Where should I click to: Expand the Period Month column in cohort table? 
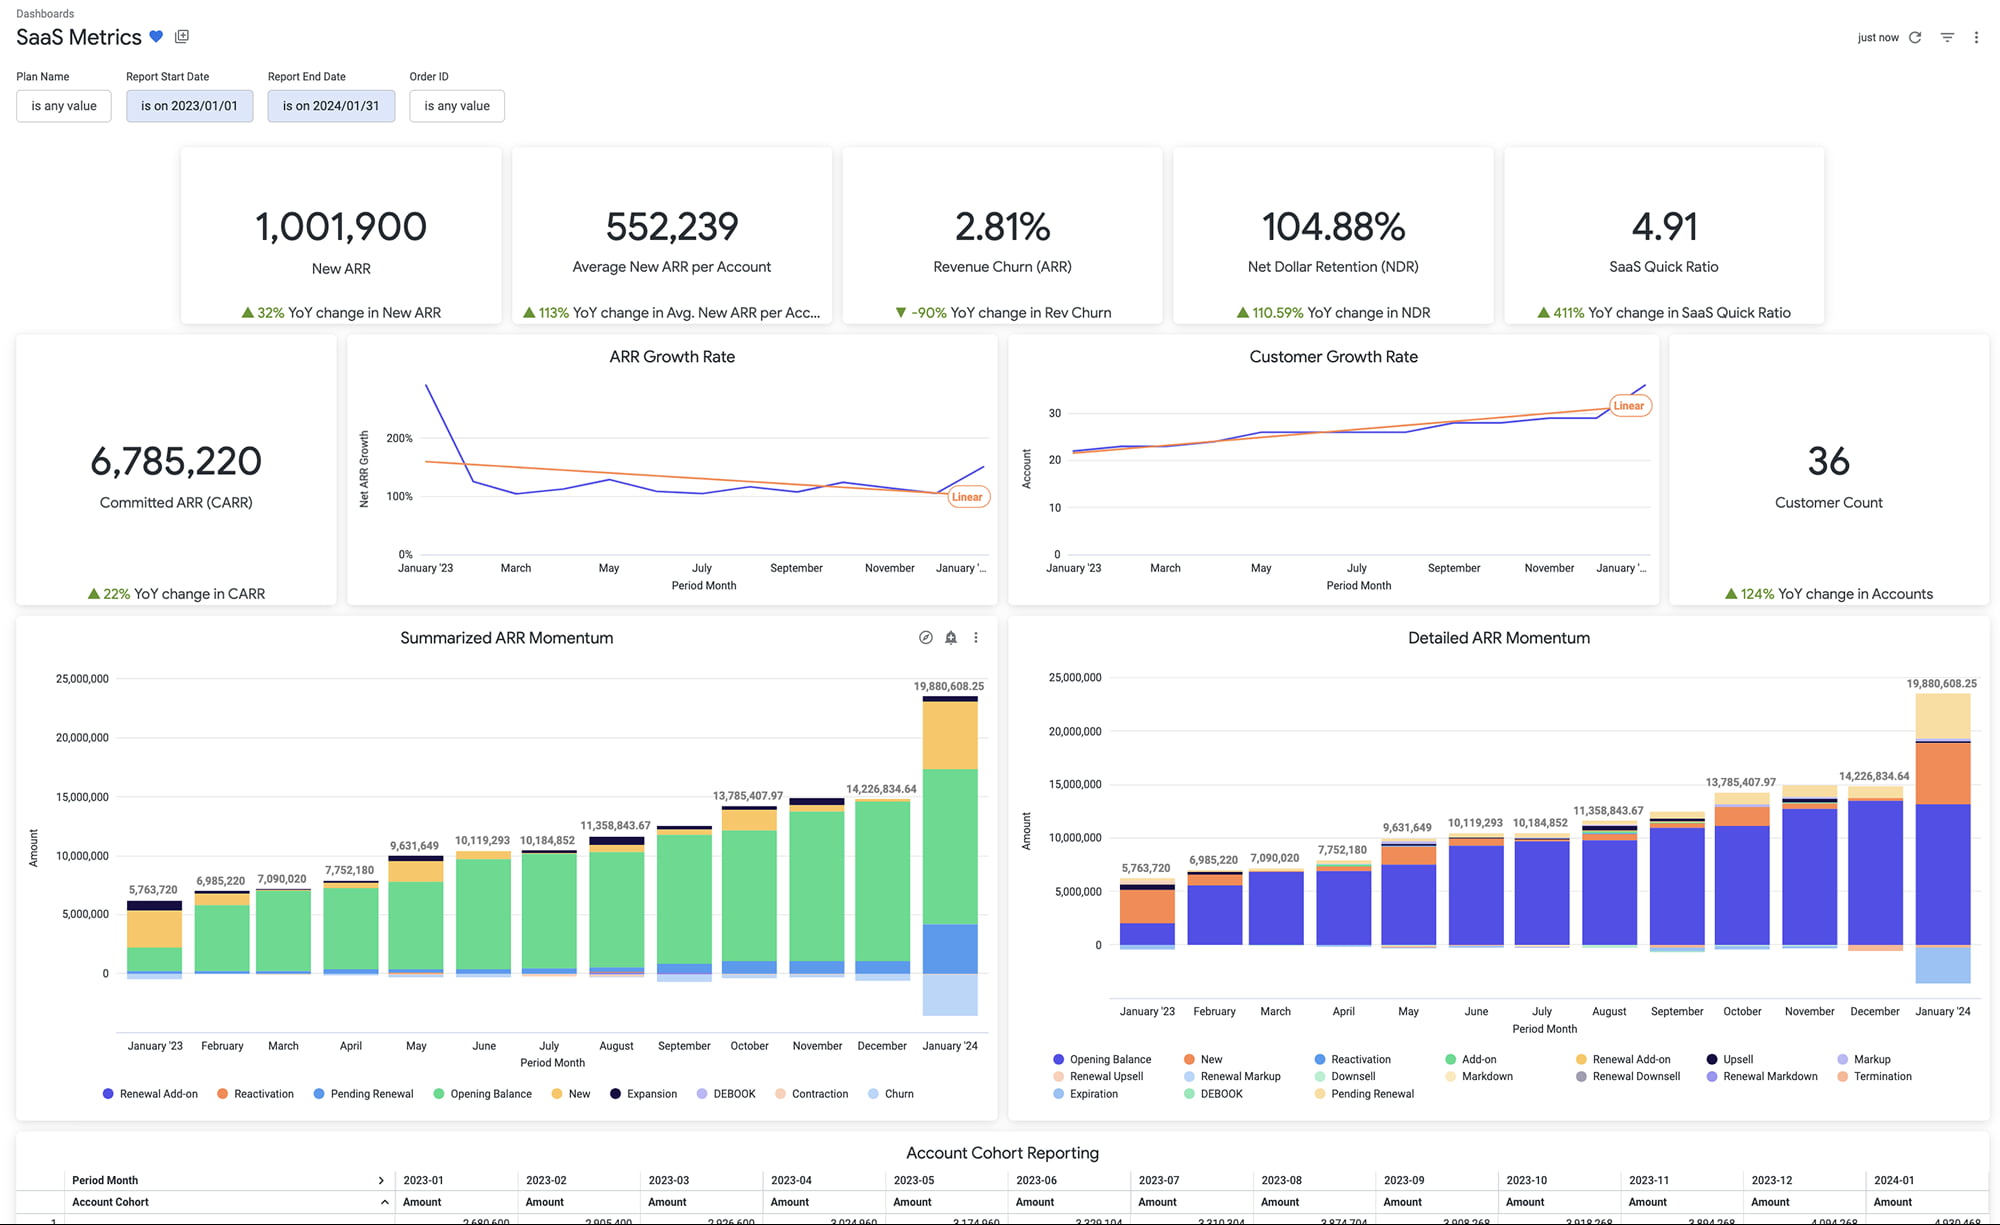pos(381,1180)
